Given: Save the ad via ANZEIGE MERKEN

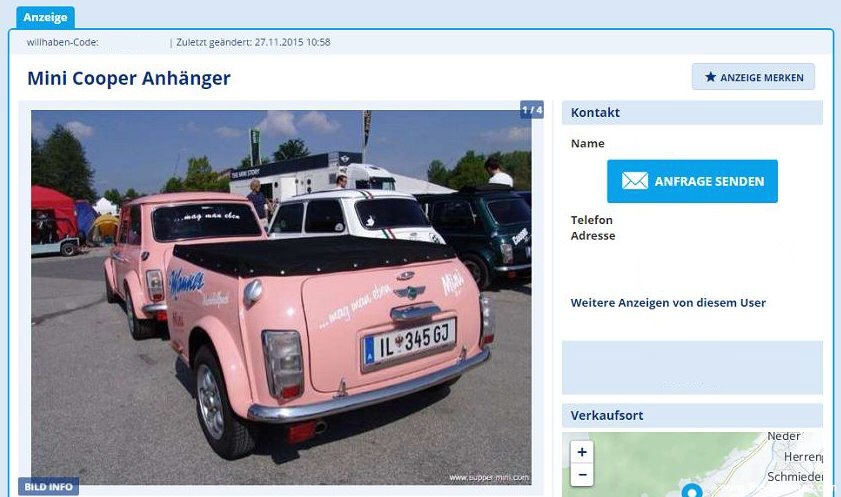Looking at the screenshot, I should (753, 77).
